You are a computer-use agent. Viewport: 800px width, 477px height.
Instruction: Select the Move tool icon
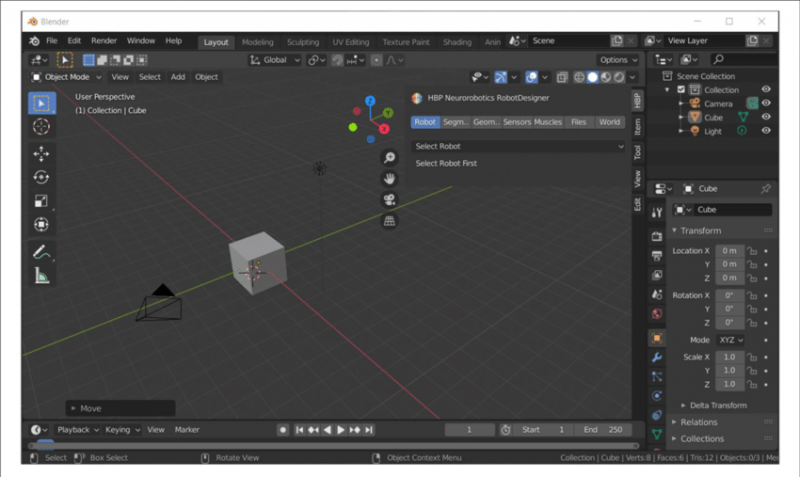coord(41,154)
